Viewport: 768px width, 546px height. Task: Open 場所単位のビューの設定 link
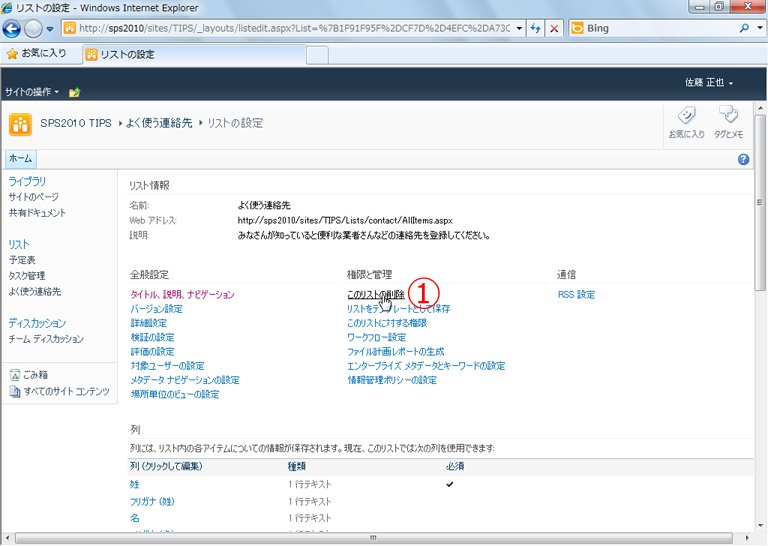pos(174,394)
